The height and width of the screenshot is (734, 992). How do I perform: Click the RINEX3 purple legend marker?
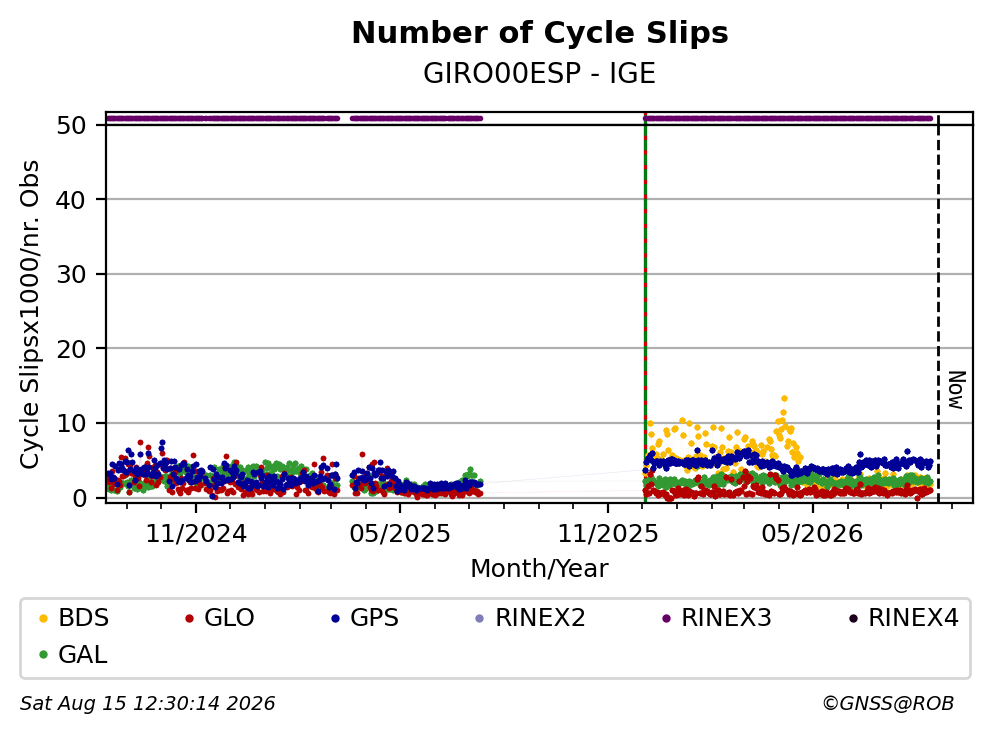tap(666, 618)
